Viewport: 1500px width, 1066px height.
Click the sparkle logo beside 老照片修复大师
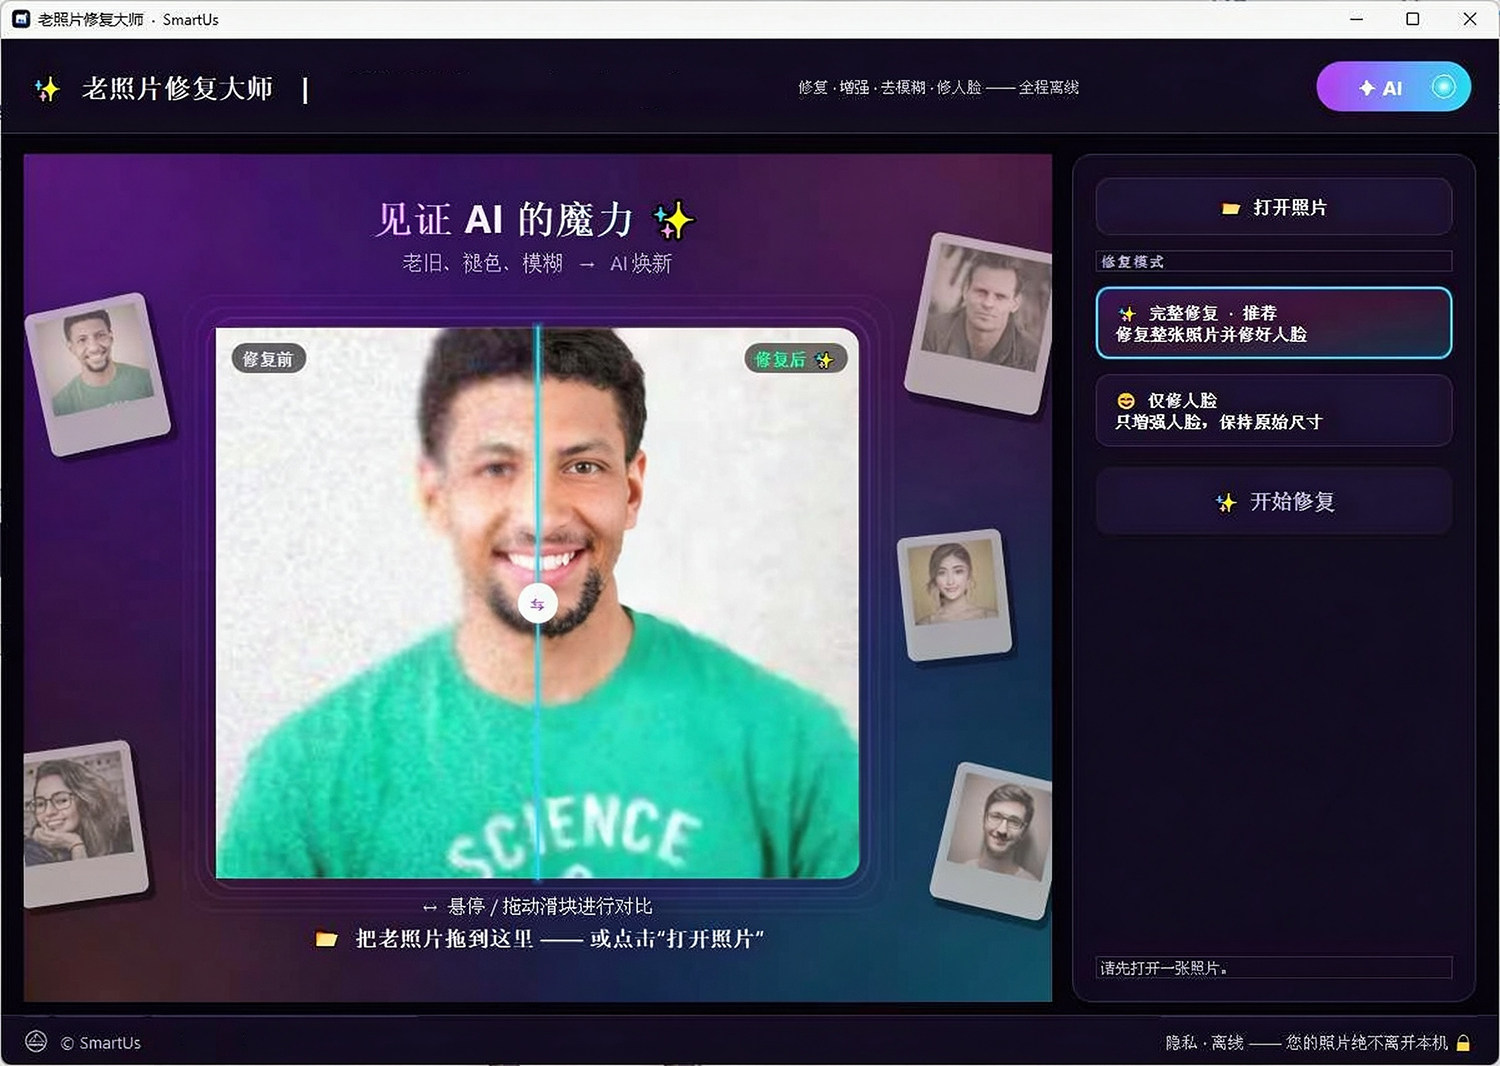[x=47, y=89]
